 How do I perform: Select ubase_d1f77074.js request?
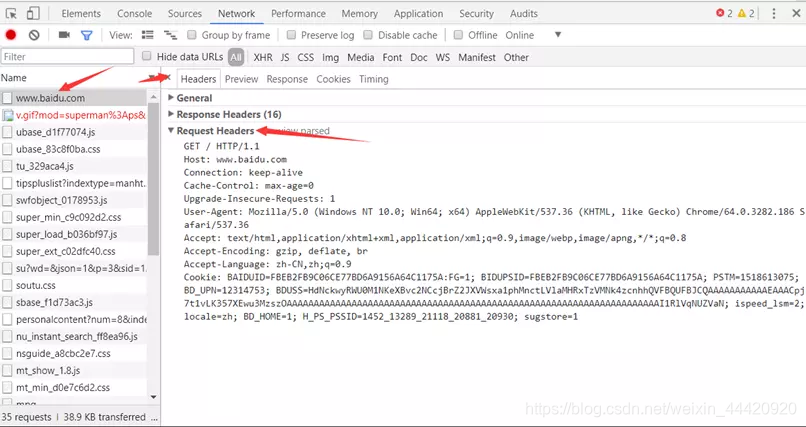pyautogui.click(x=74, y=132)
